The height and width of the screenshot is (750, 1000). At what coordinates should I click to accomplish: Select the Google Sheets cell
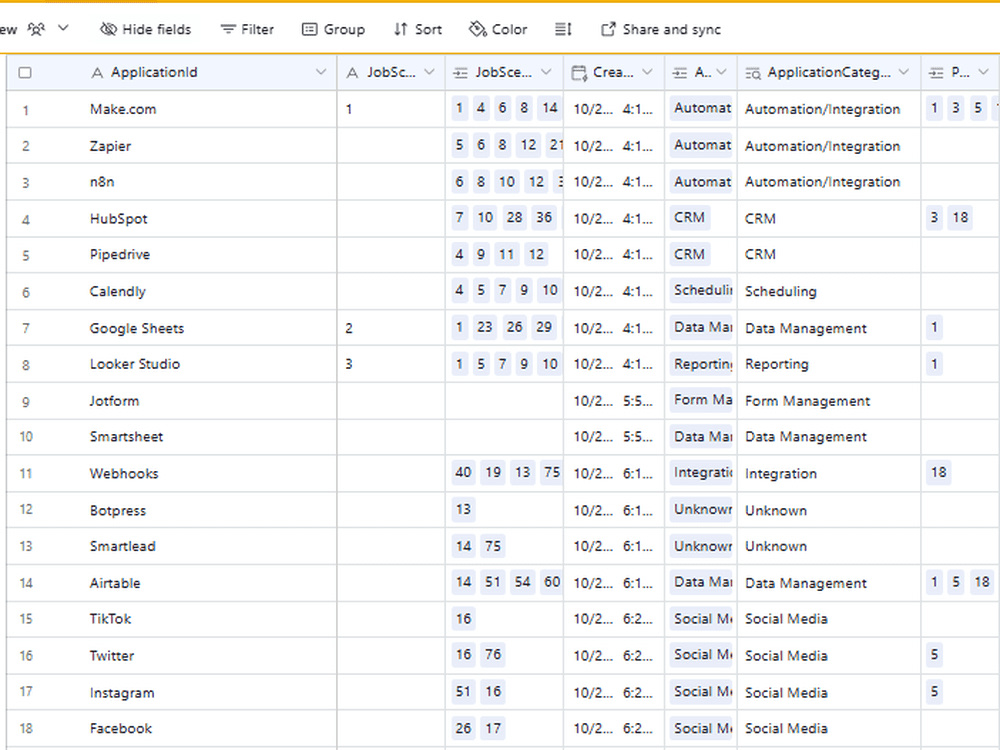coord(209,328)
